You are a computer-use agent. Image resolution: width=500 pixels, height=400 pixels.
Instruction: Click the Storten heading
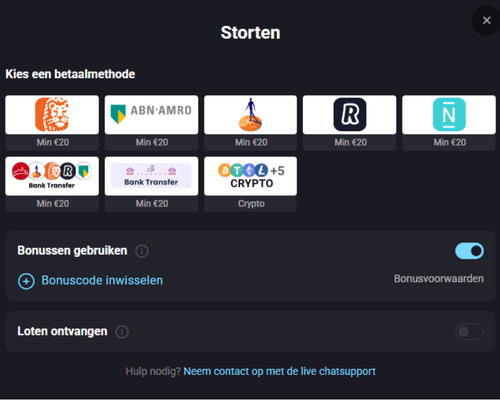coord(250,33)
